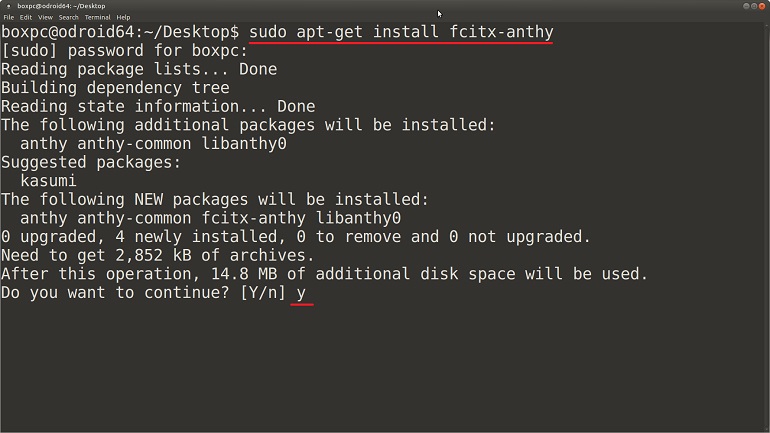Viewport: 770px width, 433px height.
Task: Click the 'Reading package lists... Done' line
Action: click(x=139, y=69)
